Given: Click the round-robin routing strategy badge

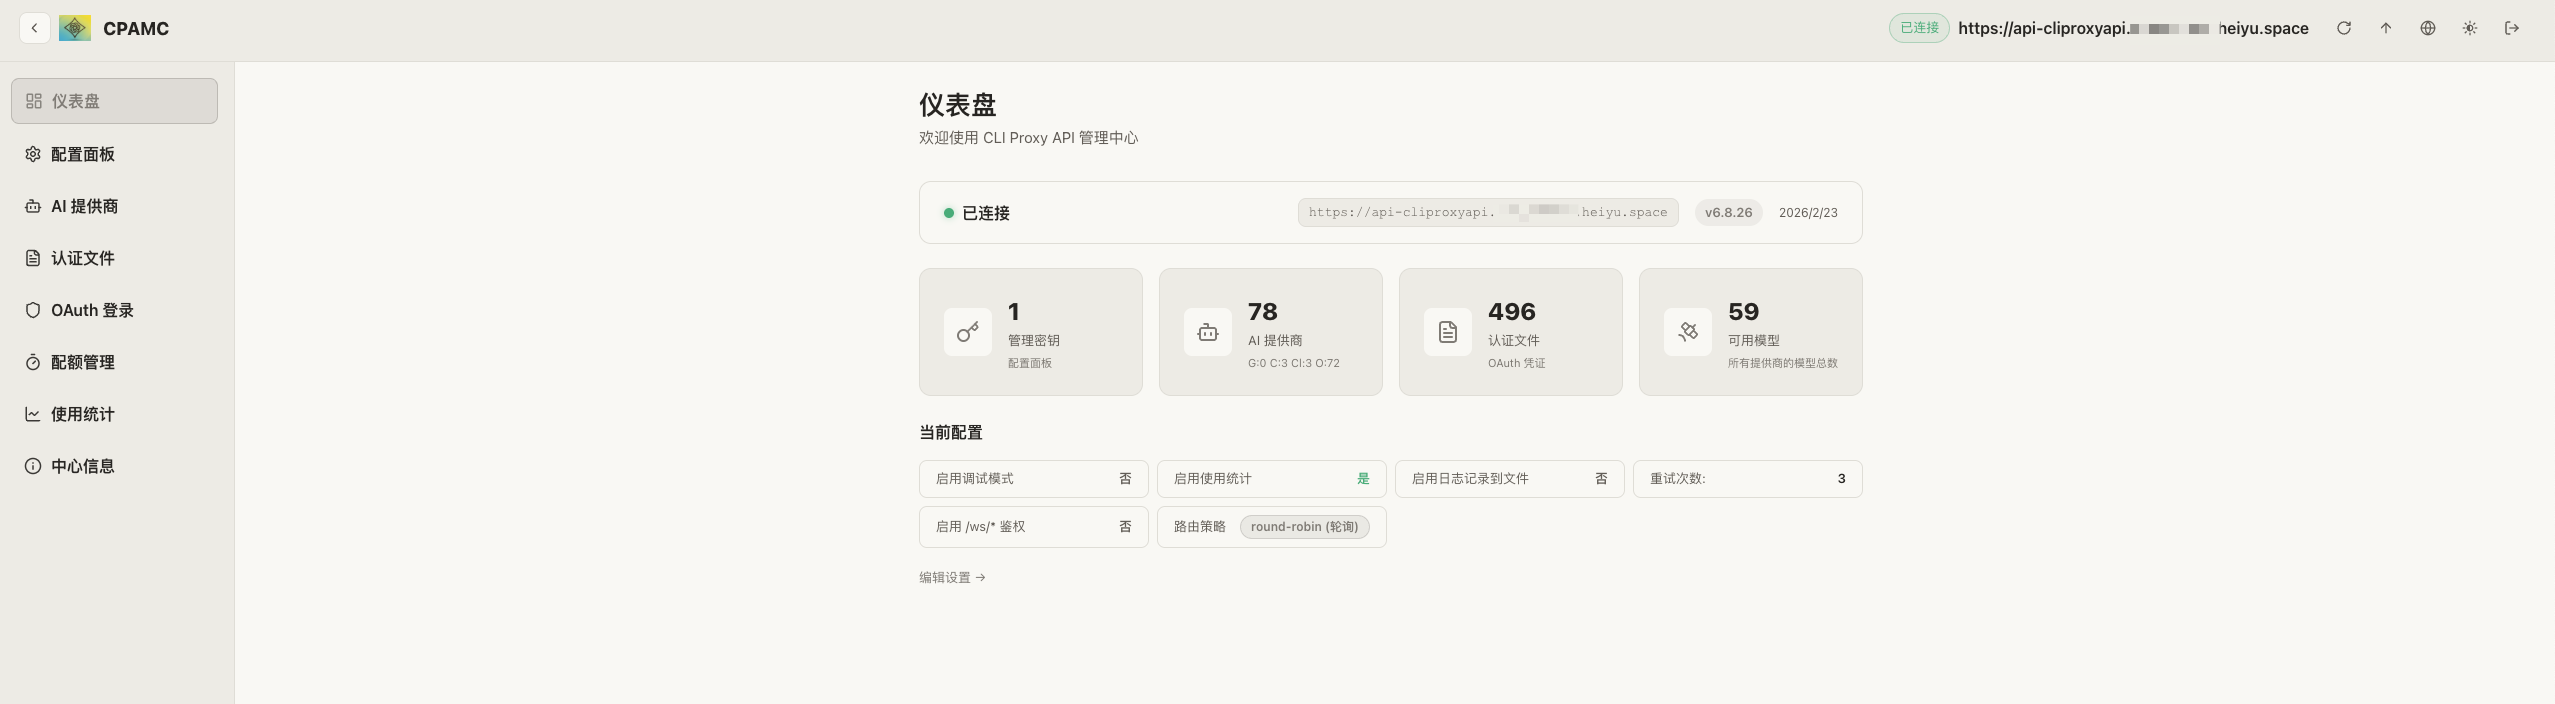Looking at the screenshot, I should pyautogui.click(x=1305, y=527).
